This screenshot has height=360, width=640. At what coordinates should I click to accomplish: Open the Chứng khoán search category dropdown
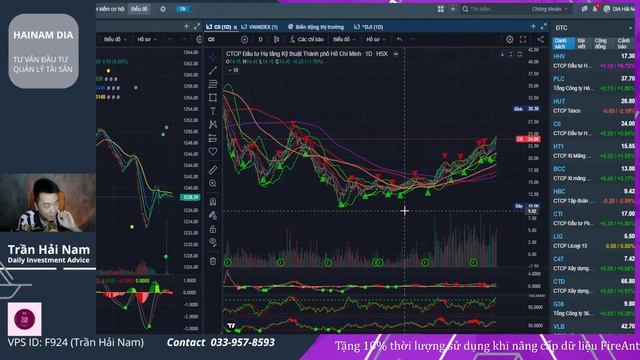point(549,9)
